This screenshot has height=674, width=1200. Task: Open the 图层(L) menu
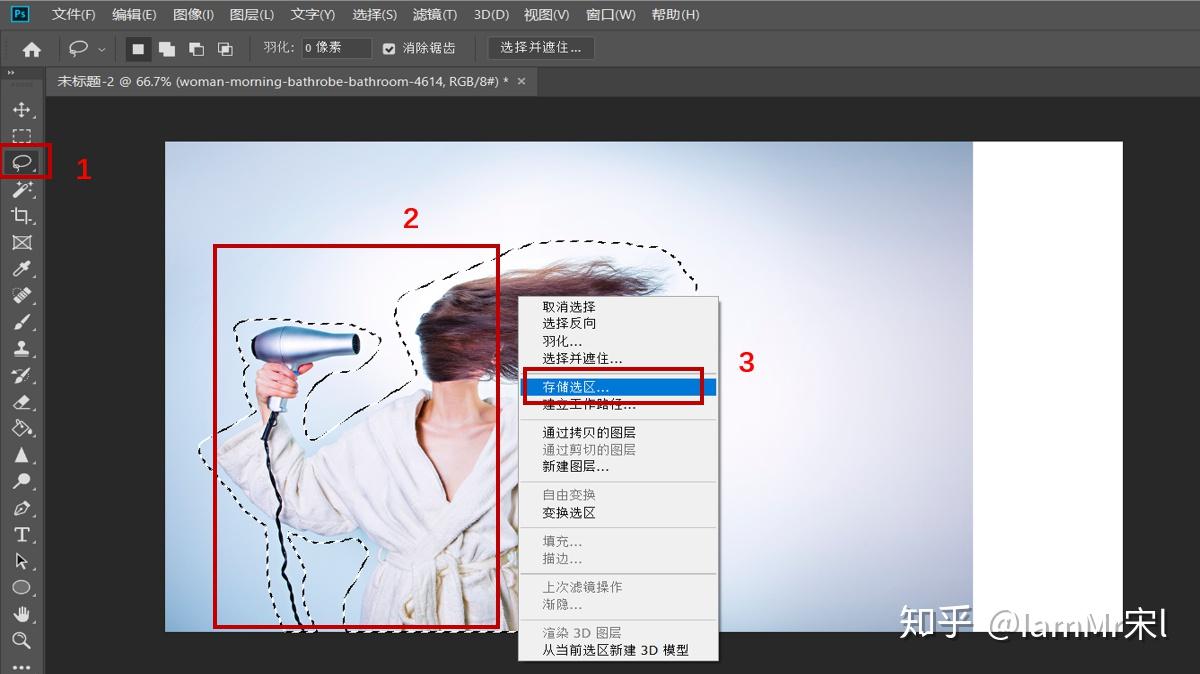(x=251, y=15)
